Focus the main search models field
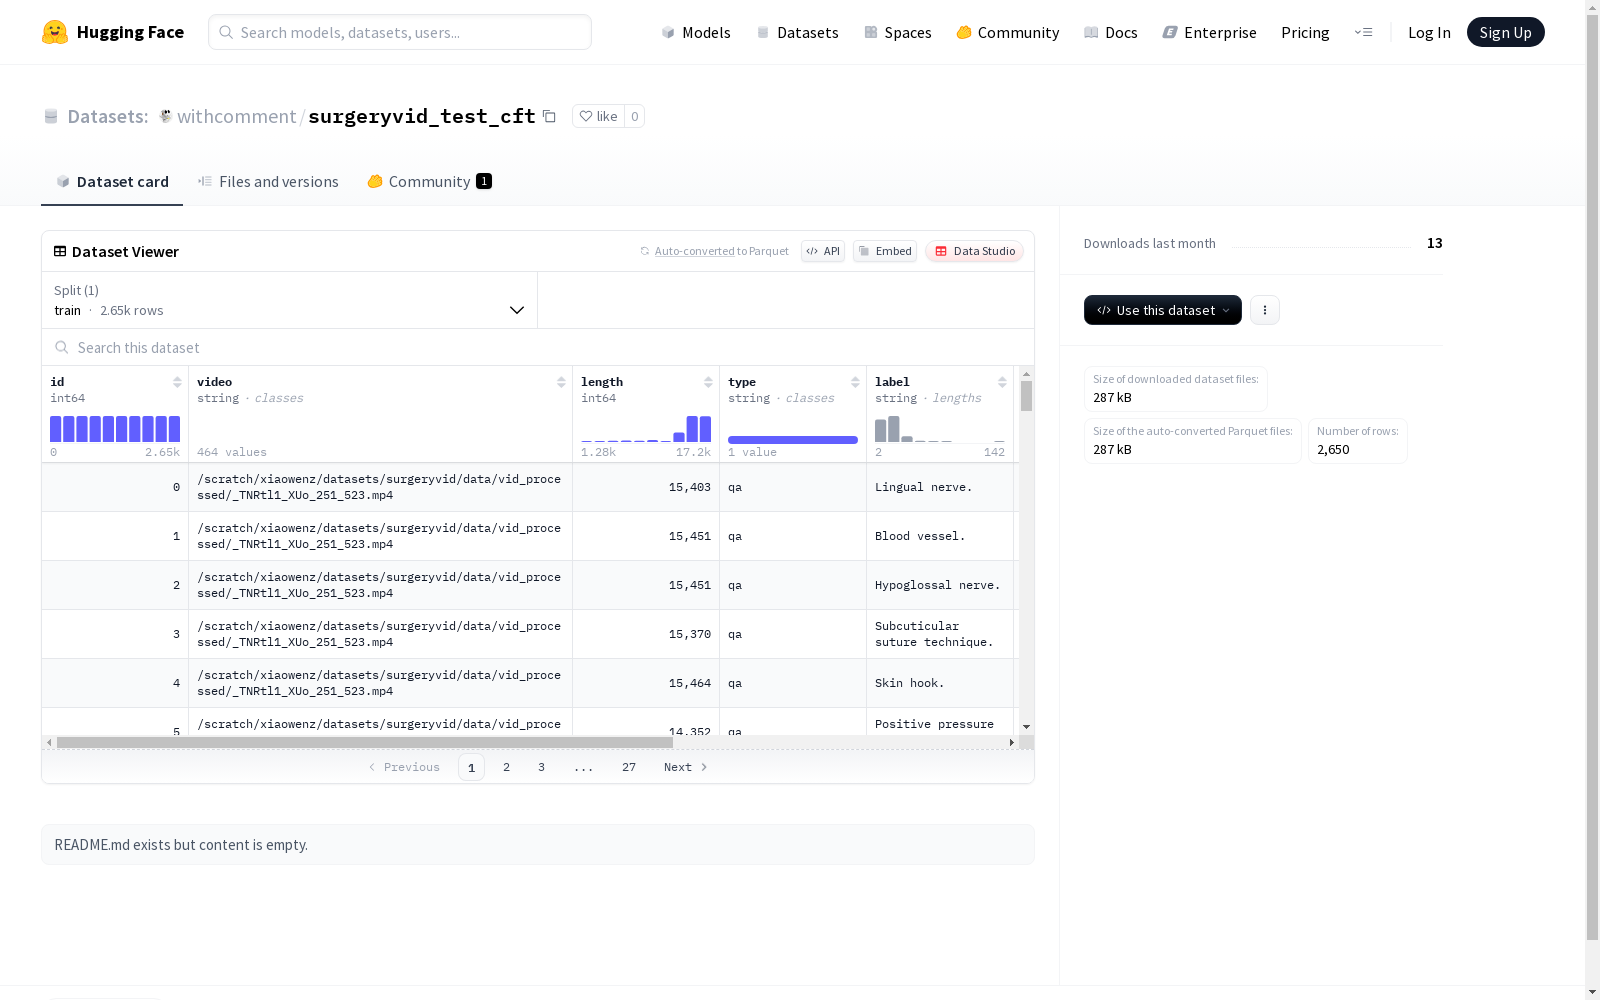The height and width of the screenshot is (1000, 1600). point(400,32)
